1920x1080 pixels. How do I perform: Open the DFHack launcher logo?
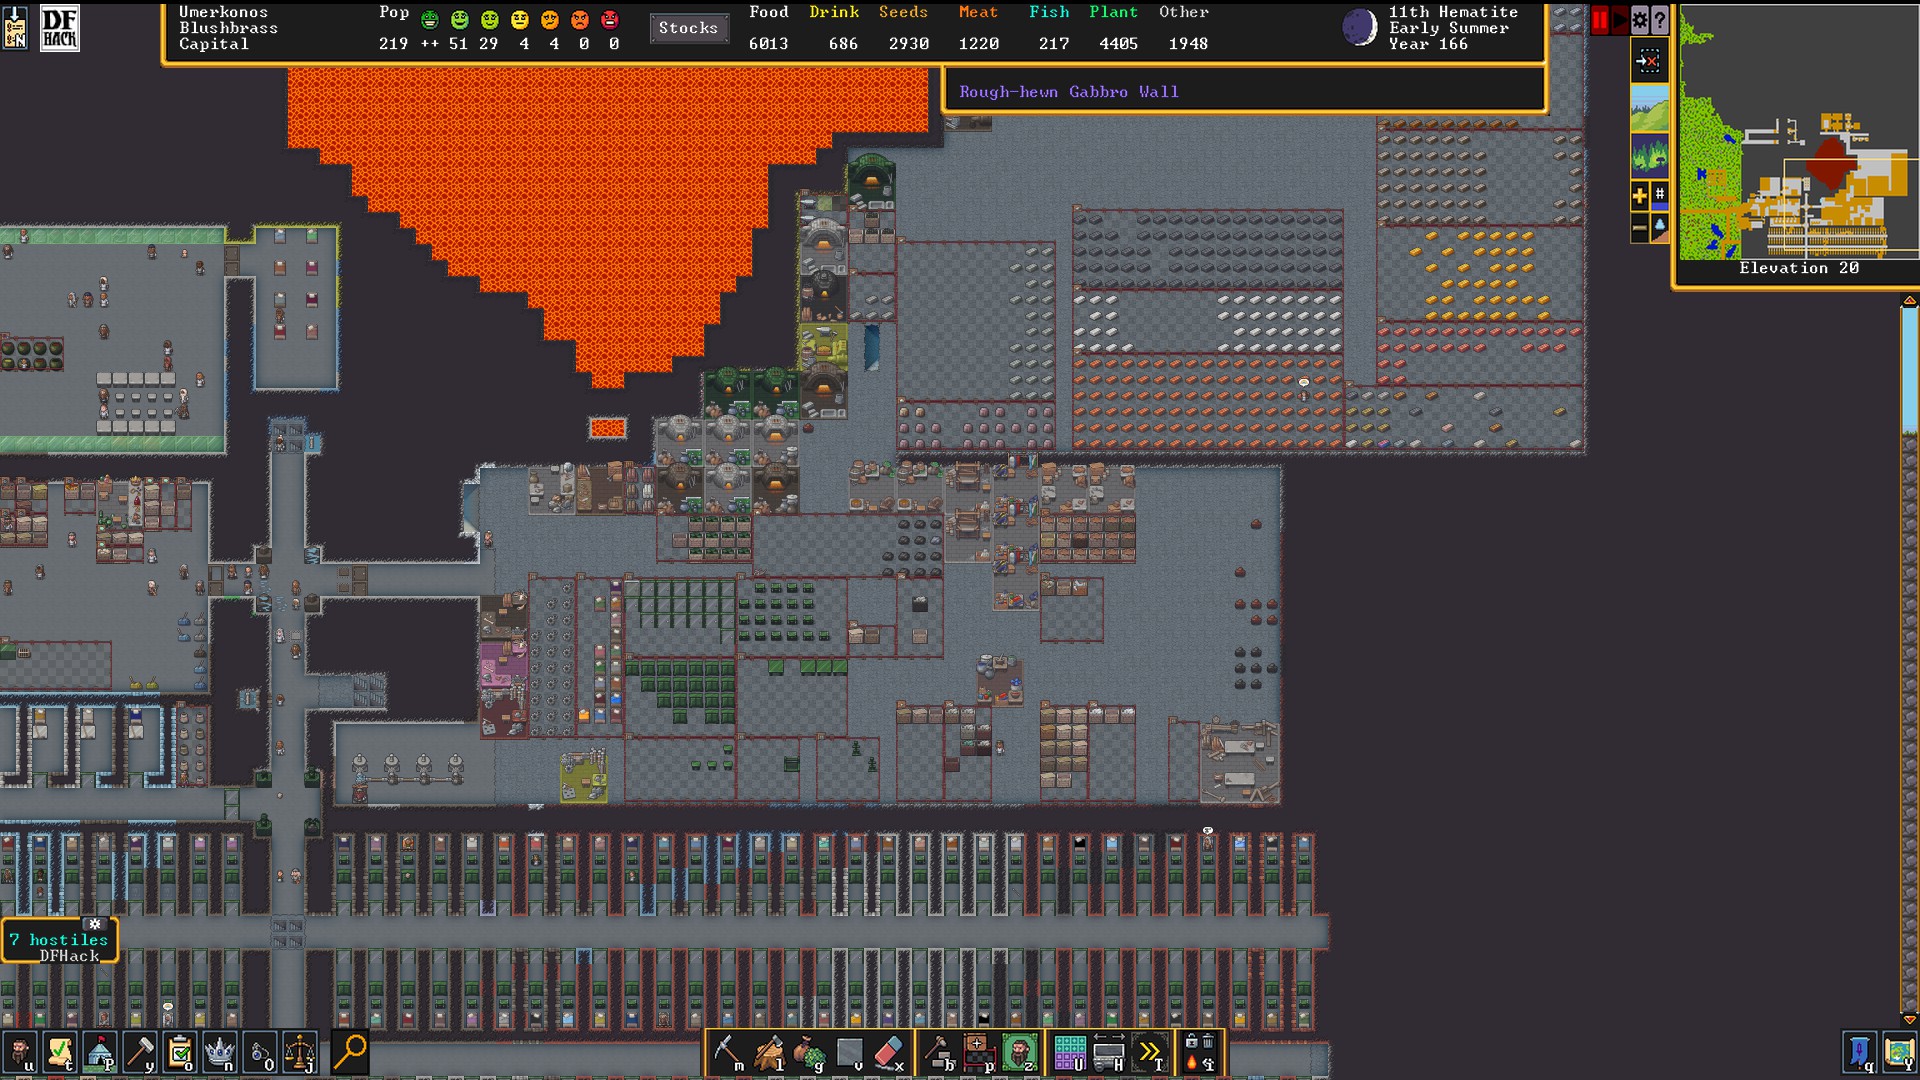[59, 28]
